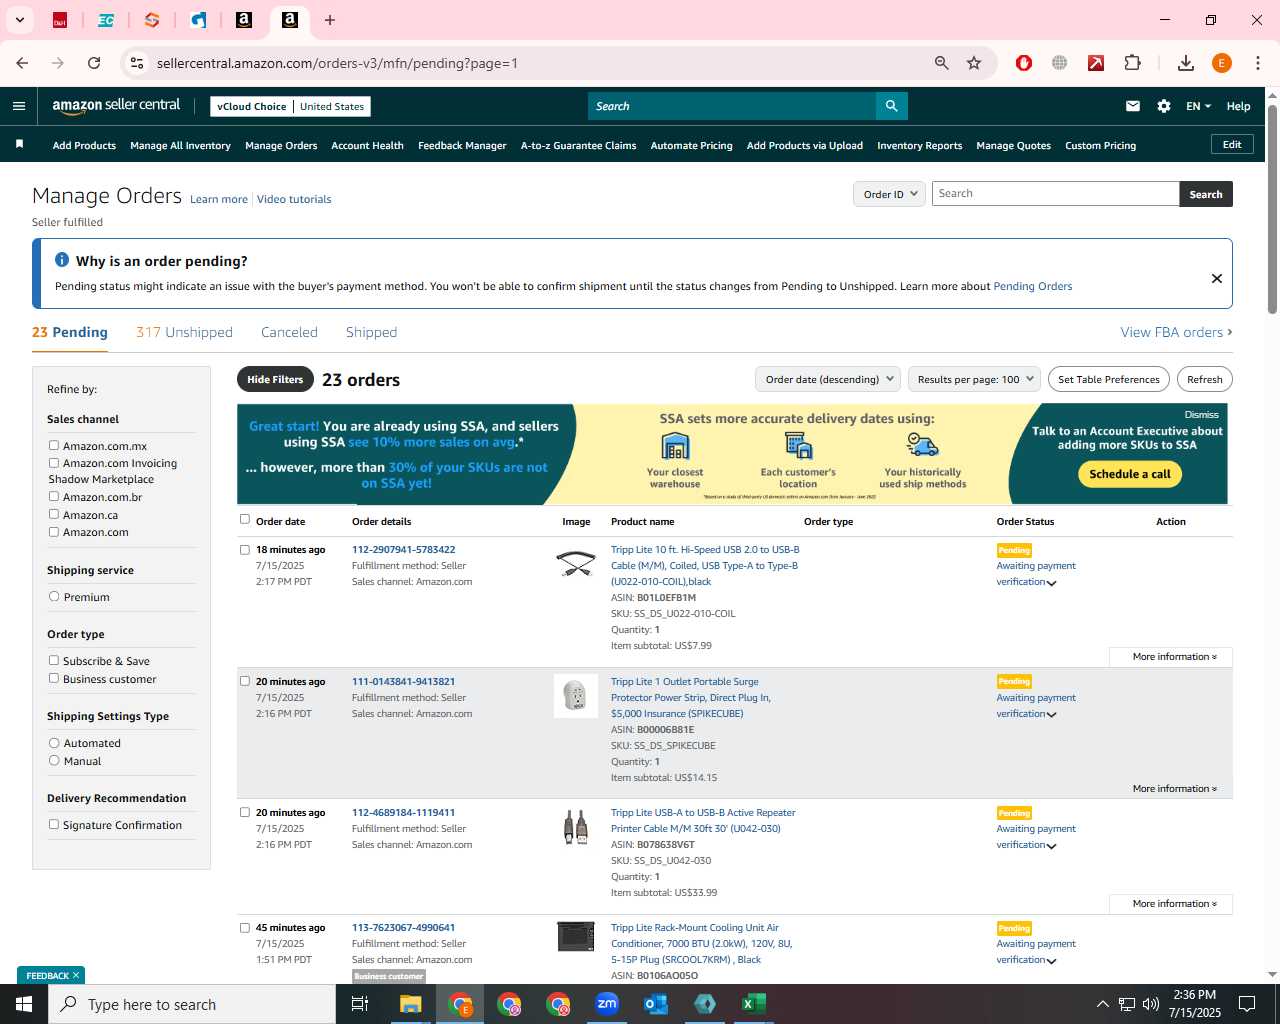Open Account Health menu item
Viewport: 1280px width, 1024px height.
(x=367, y=145)
